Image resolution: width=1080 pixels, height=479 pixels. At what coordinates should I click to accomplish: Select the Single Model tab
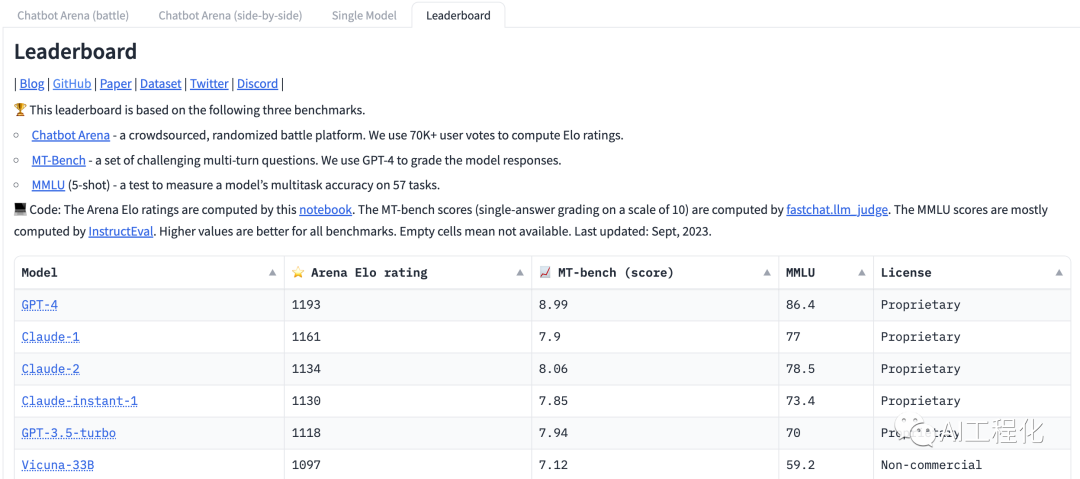364,15
